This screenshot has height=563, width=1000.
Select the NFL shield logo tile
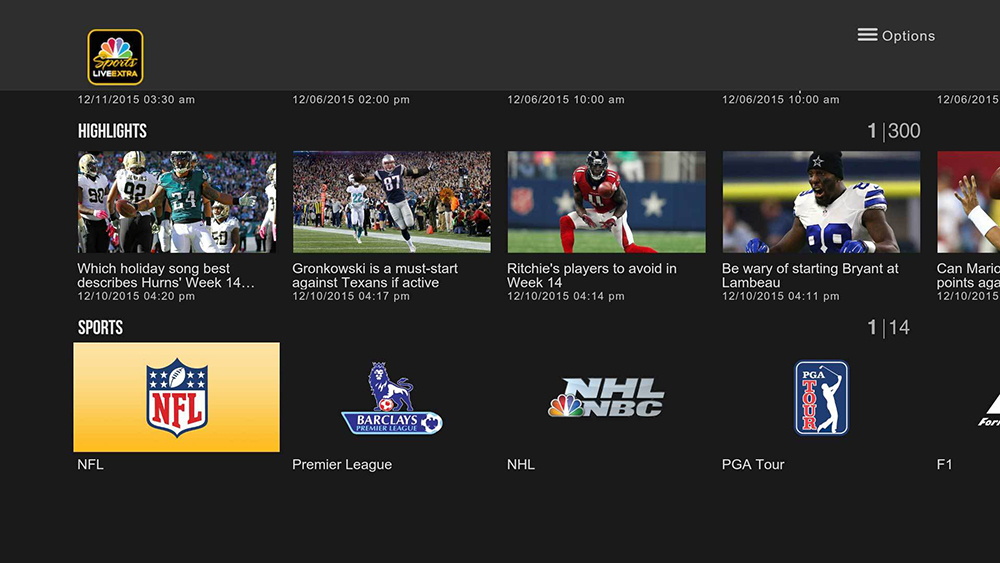(x=177, y=397)
